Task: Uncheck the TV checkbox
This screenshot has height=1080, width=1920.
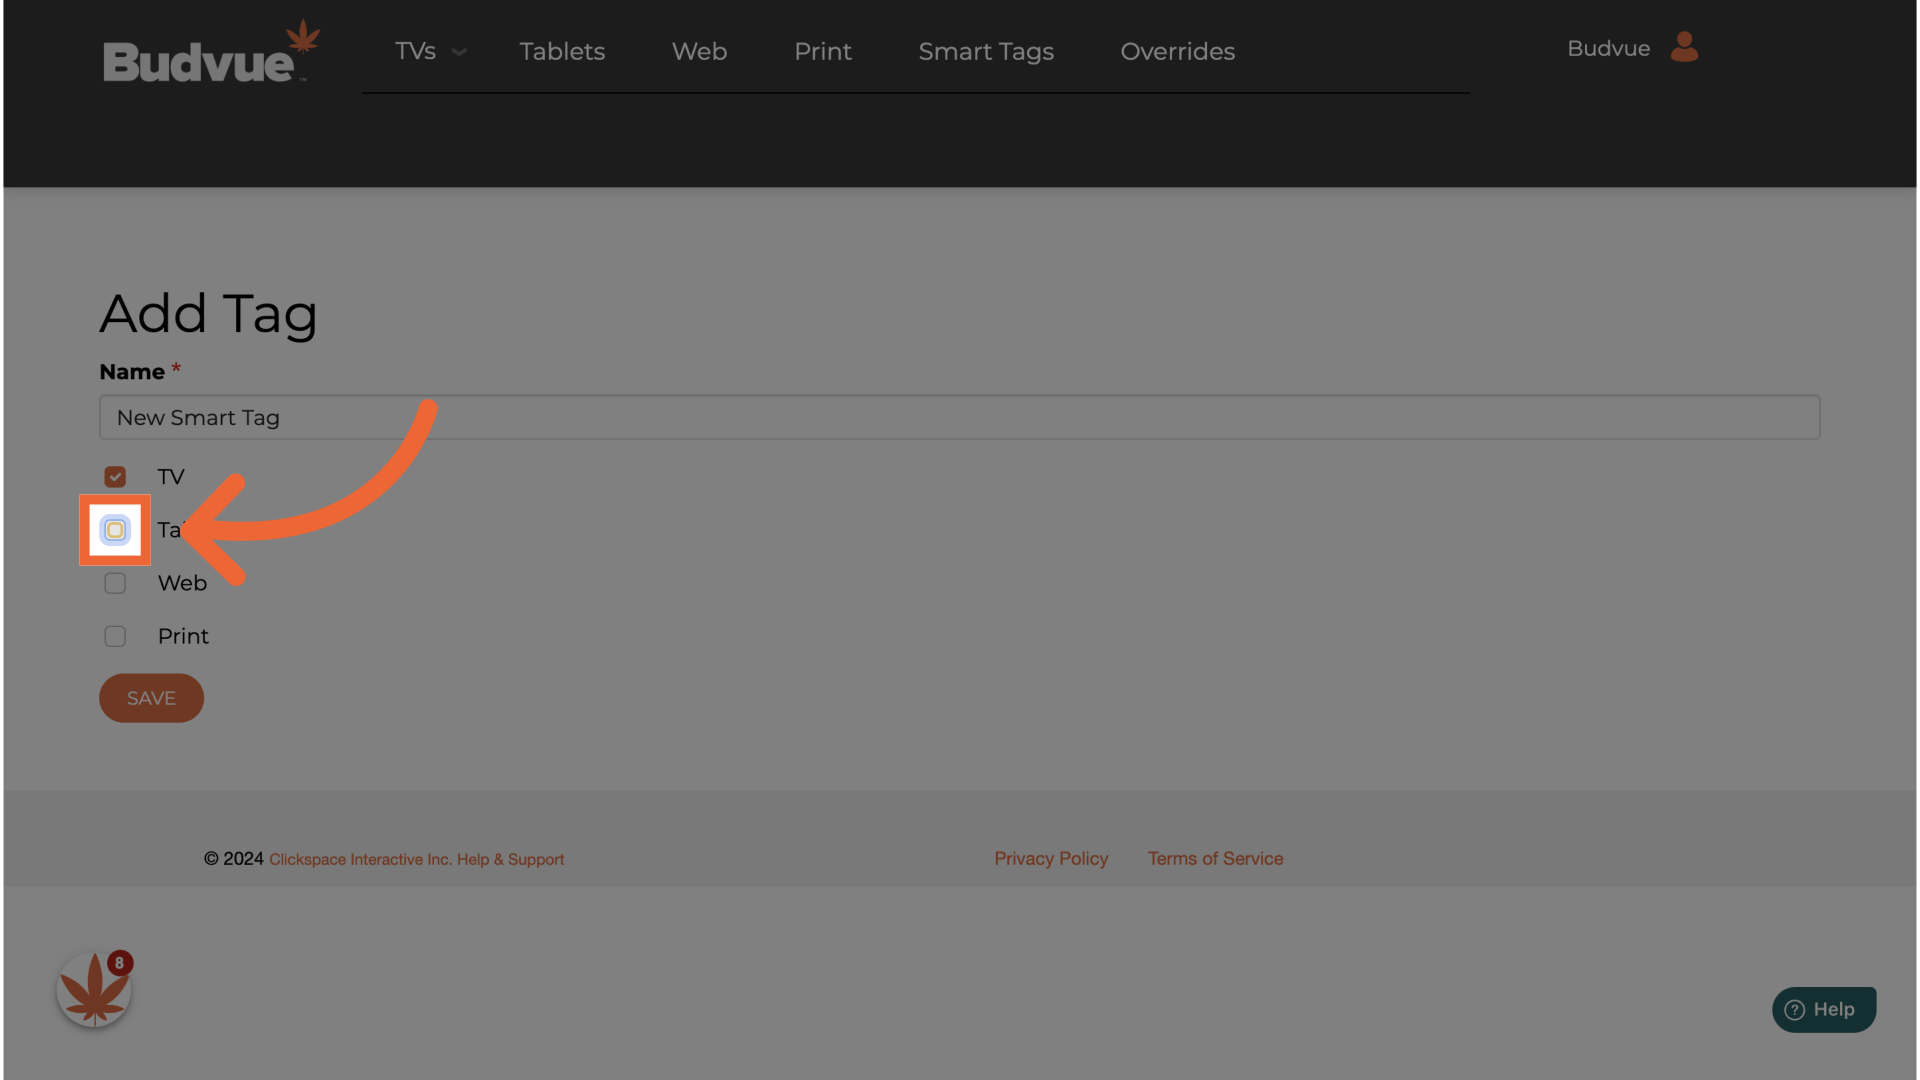Action: [115, 477]
